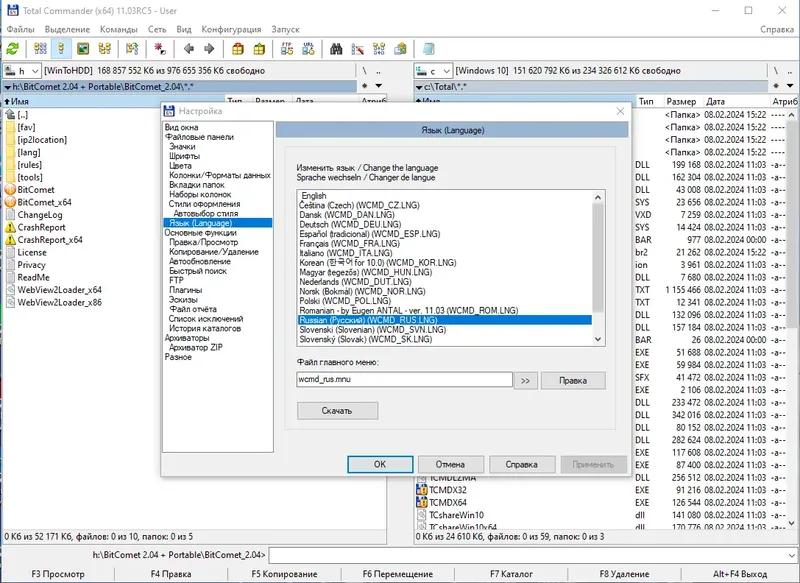800x583 pixels.
Task: Open command line history dropdown
Action: tap(791, 555)
